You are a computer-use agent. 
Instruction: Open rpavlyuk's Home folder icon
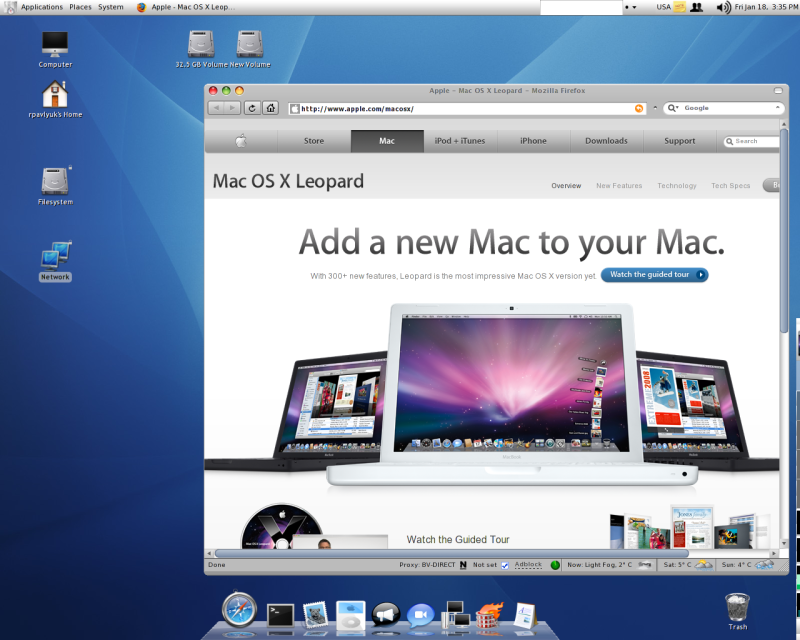click(55, 99)
